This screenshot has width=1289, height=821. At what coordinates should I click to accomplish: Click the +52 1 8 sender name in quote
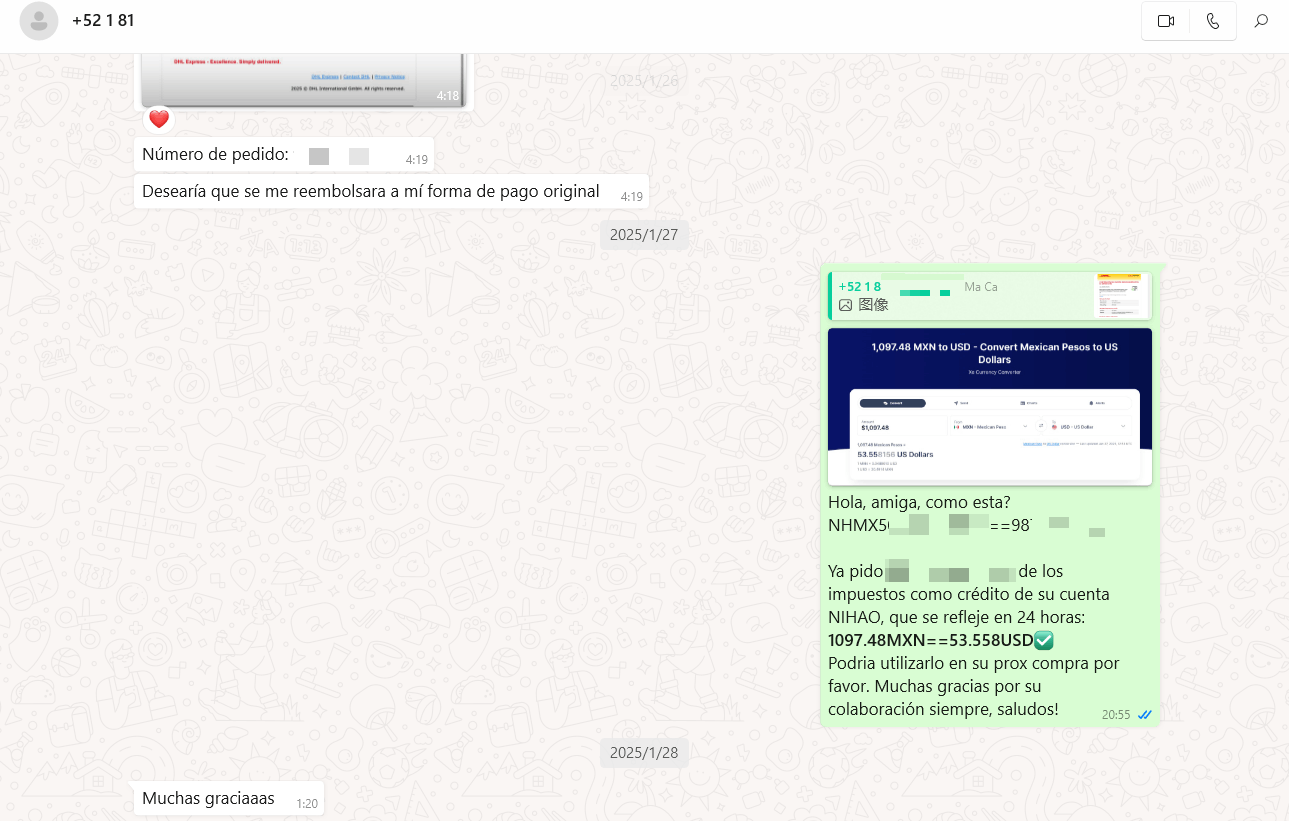[860, 287]
